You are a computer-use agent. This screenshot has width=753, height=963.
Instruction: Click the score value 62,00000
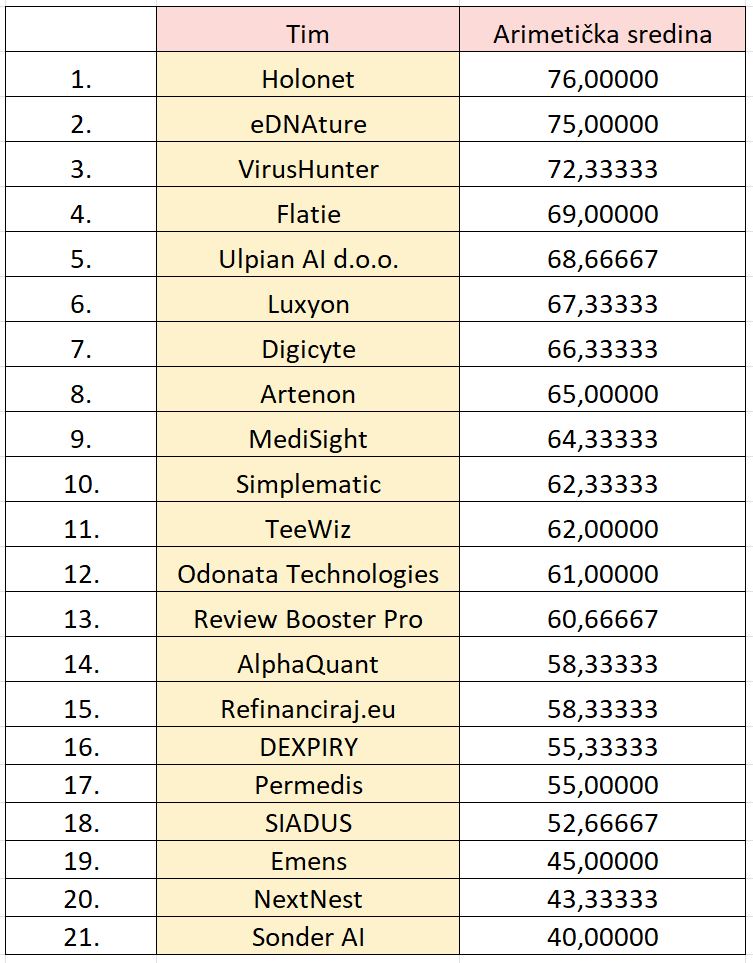click(602, 529)
